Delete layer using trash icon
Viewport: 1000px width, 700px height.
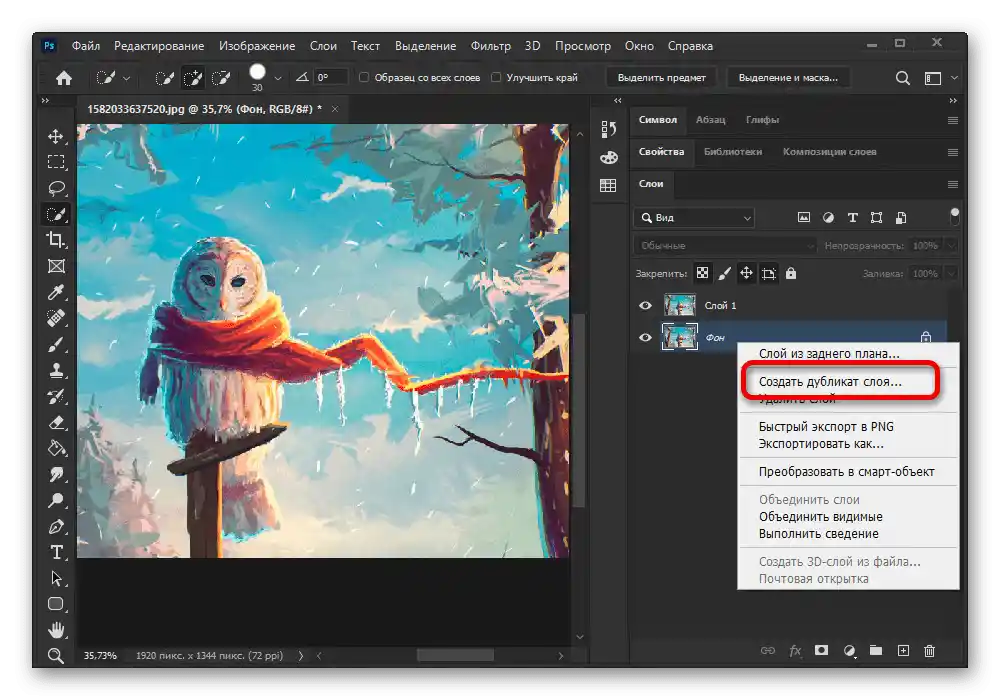pyautogui.click(x=929, y=650)
